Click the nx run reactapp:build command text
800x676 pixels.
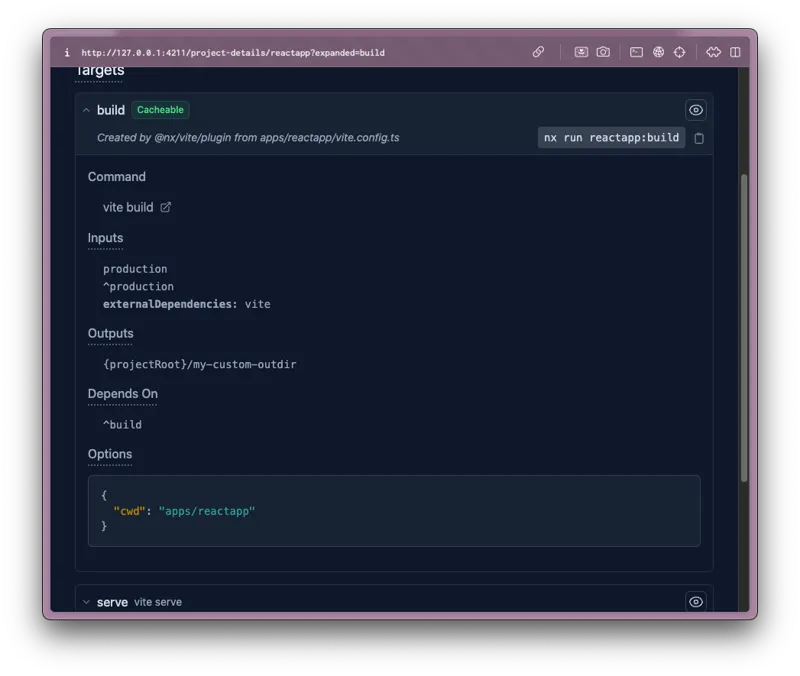click(611, 138)
